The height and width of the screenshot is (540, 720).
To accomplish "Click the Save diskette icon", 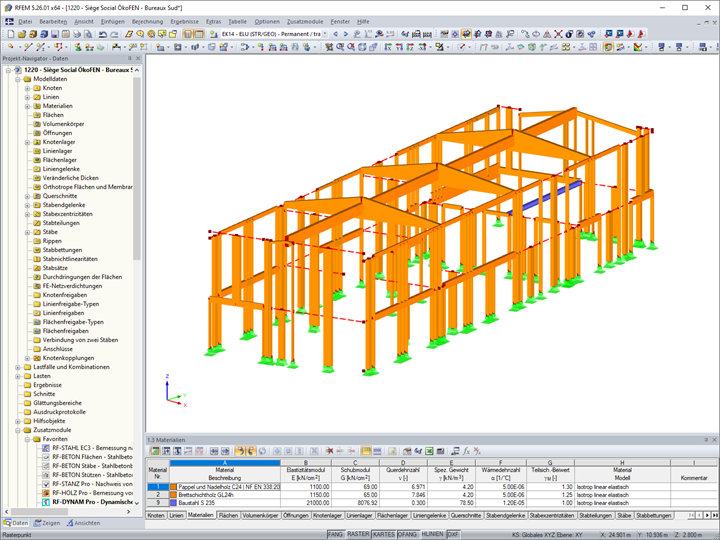I will (x=55, y=34).
